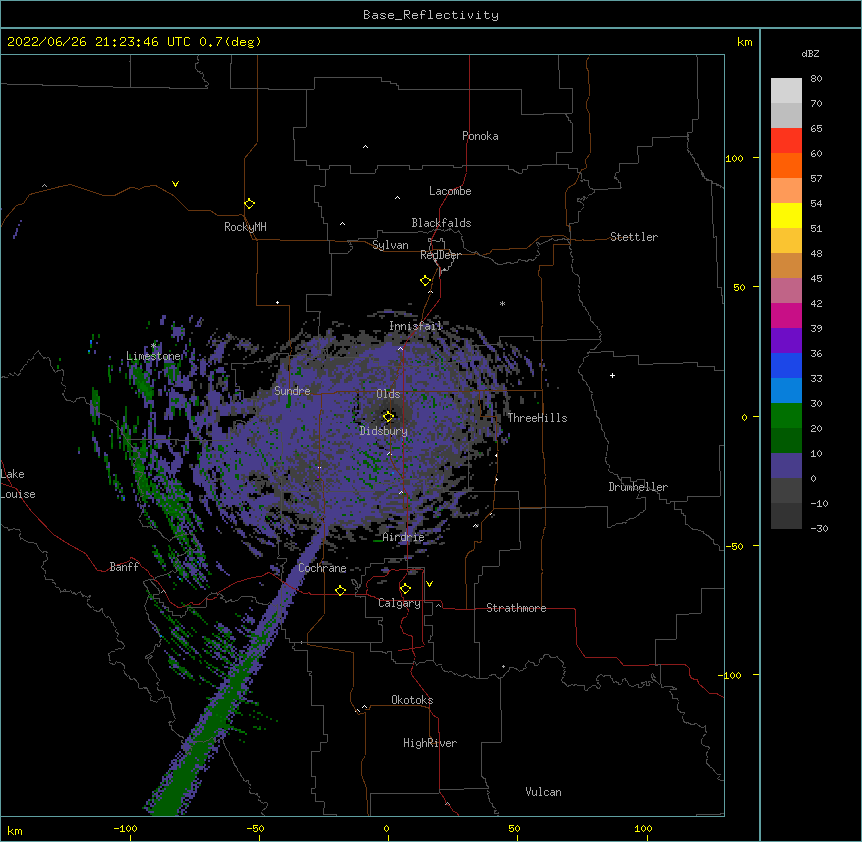Click the Blackfalds city label
Viewport: 862px width, 842px height.
click(441, 223)
